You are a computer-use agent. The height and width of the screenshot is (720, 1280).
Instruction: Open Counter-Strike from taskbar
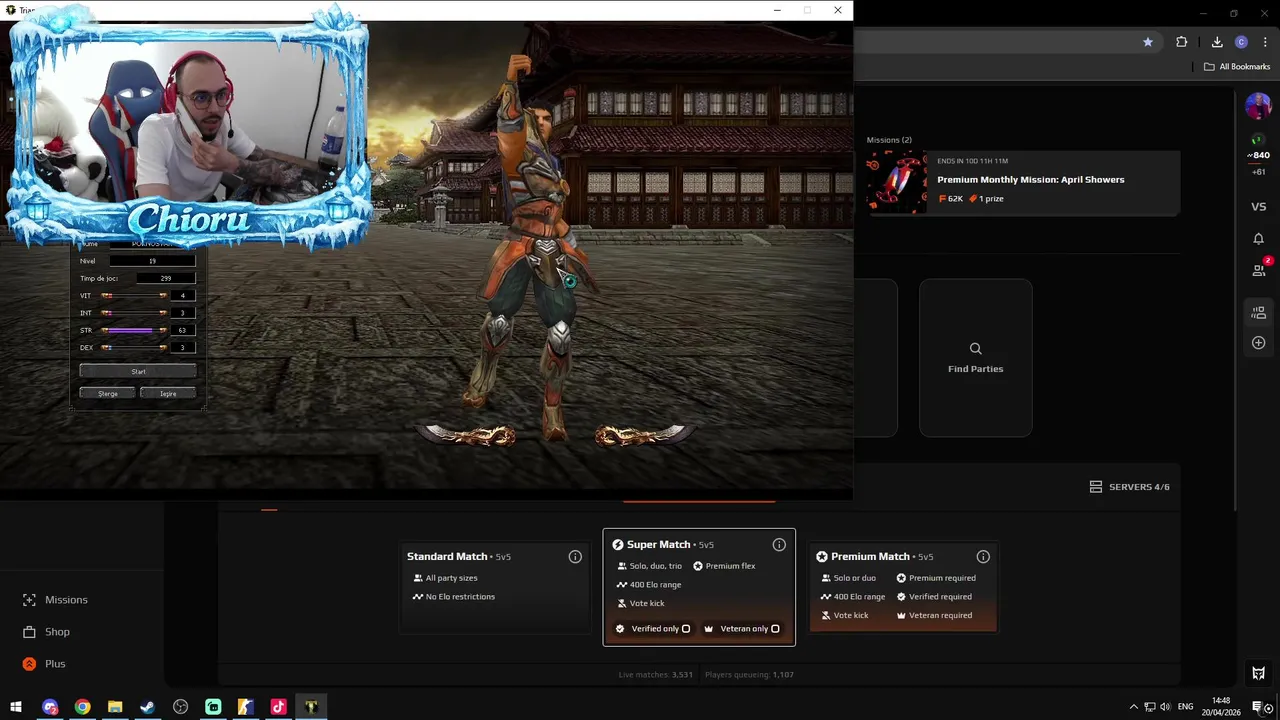pyautogui.click(x=245, y=707)
